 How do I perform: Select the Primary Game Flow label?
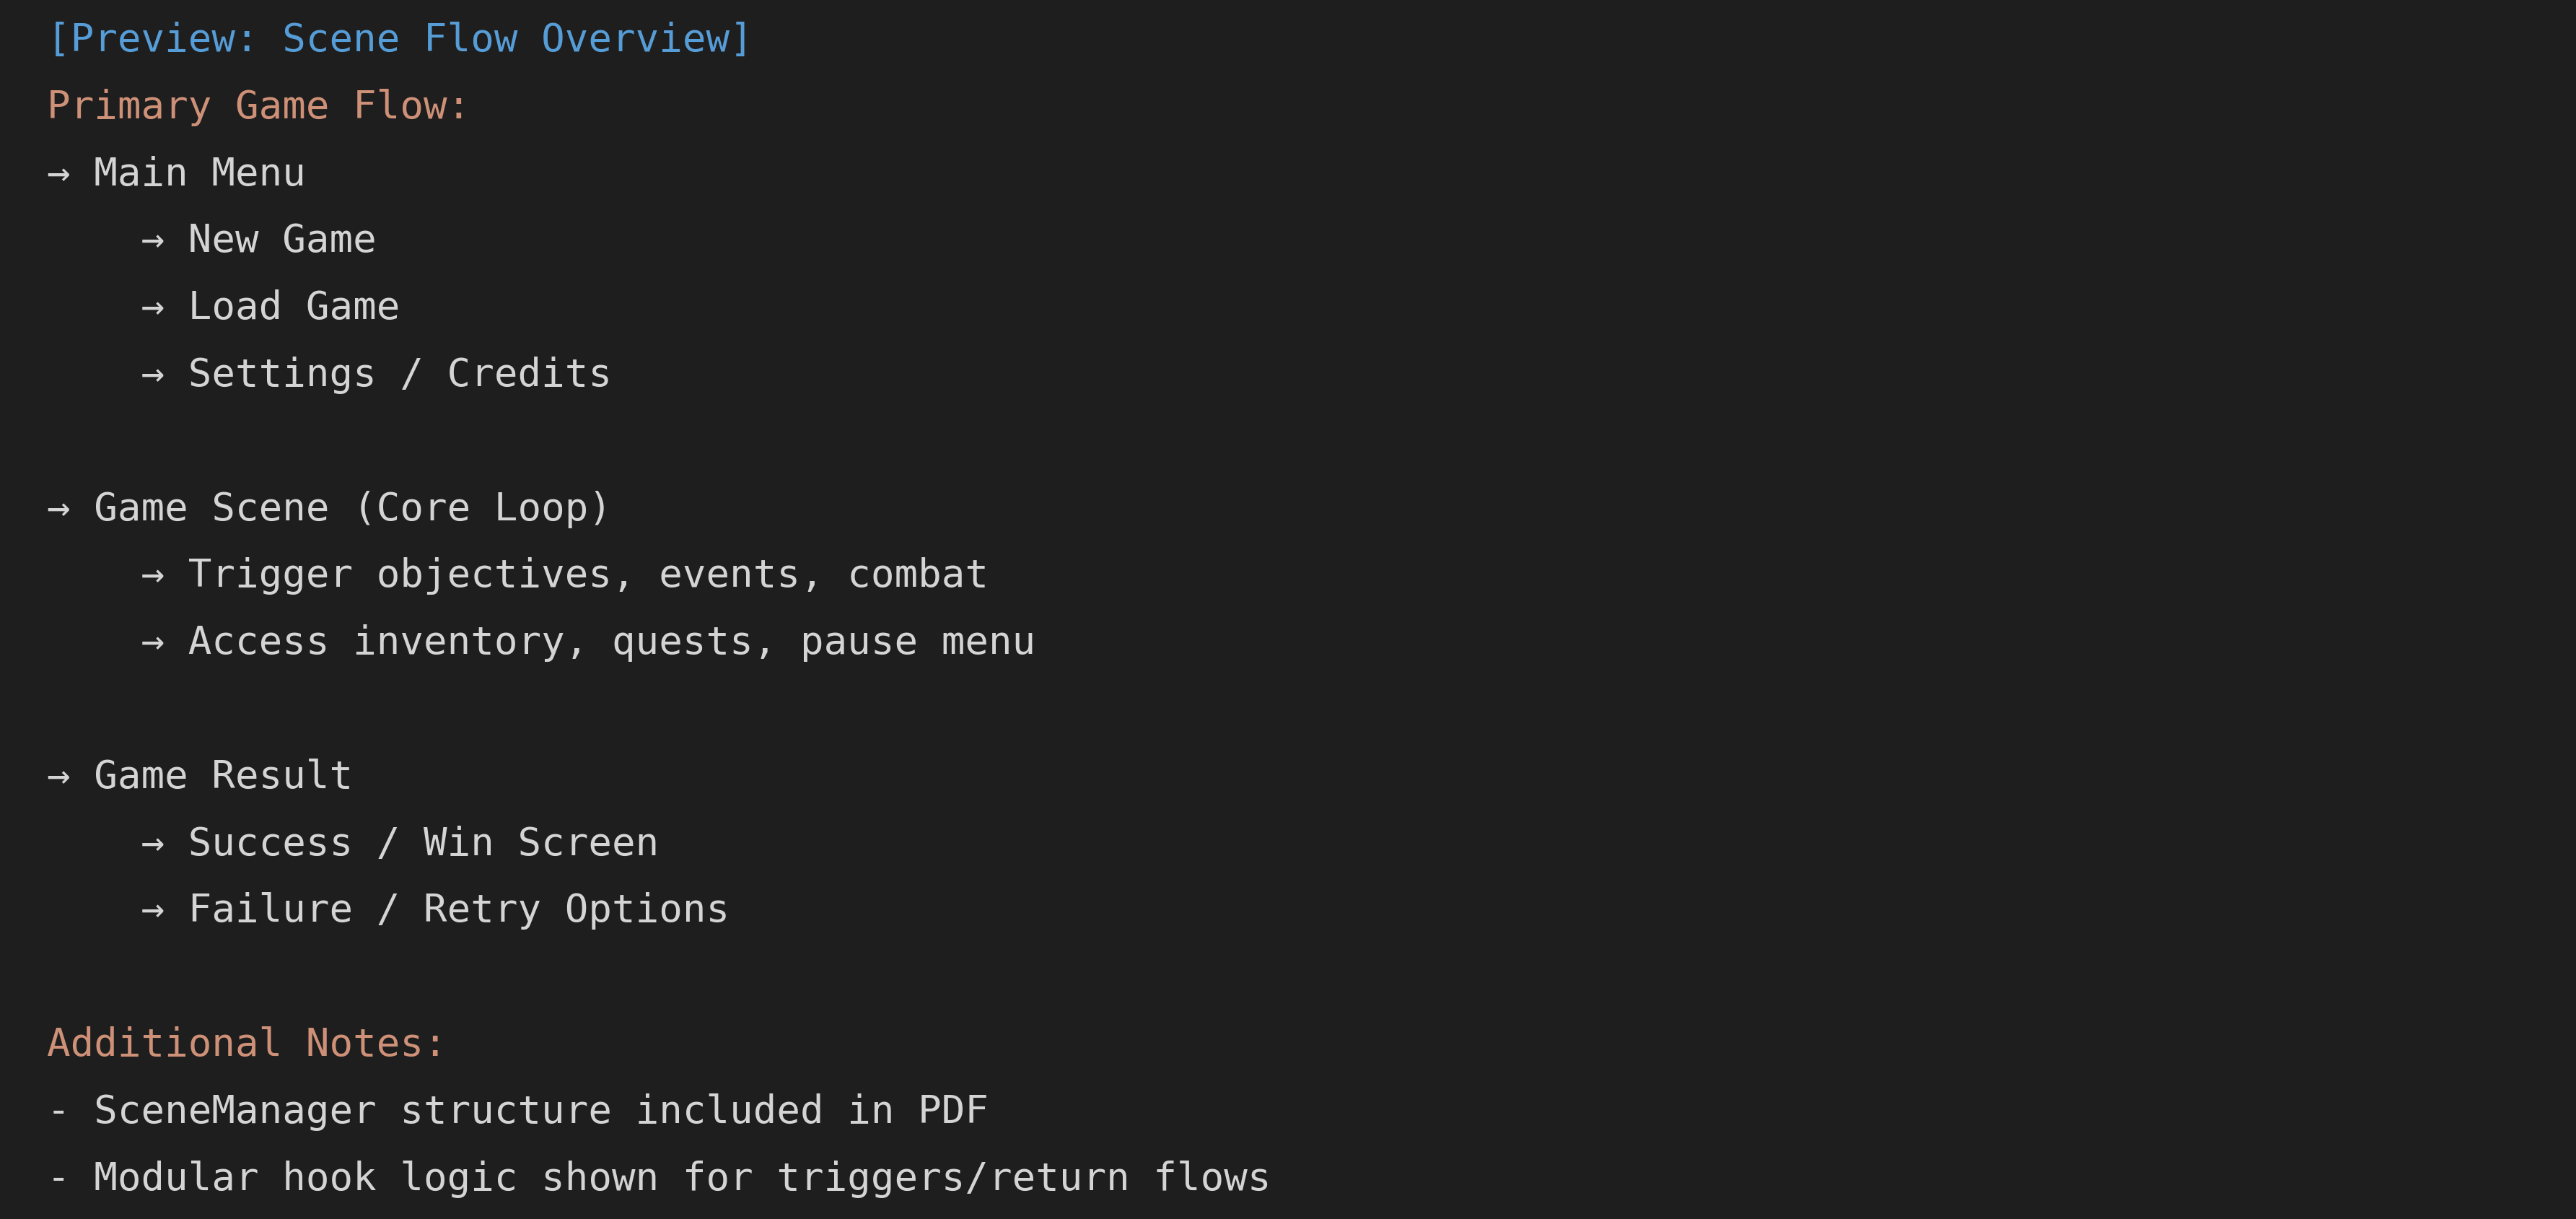coord(257,106)
